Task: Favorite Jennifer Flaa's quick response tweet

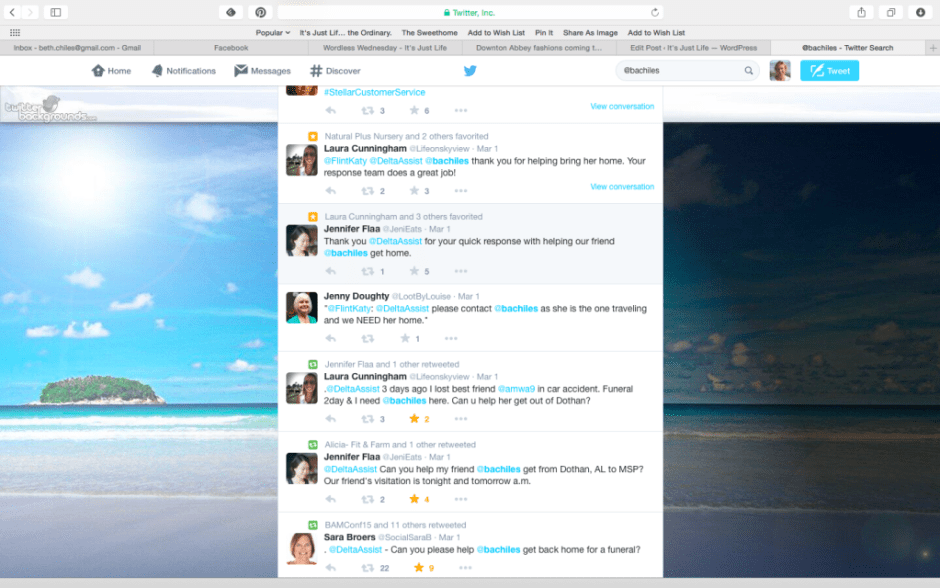Action: [x=414, y=271]
